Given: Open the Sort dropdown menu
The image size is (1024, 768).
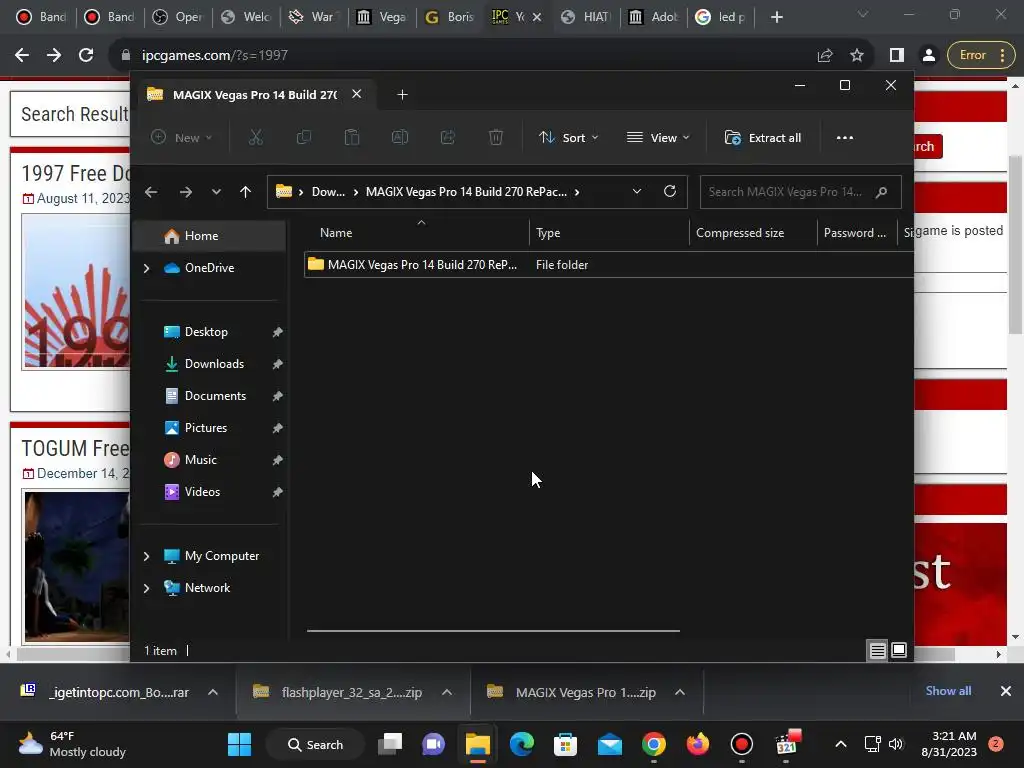Looking at the screenshot, I should (568, 138).
